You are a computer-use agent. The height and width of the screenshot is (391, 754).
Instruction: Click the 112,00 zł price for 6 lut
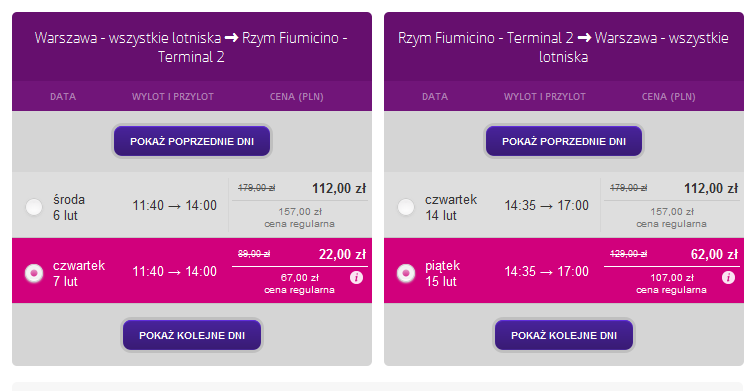point(339,188)
